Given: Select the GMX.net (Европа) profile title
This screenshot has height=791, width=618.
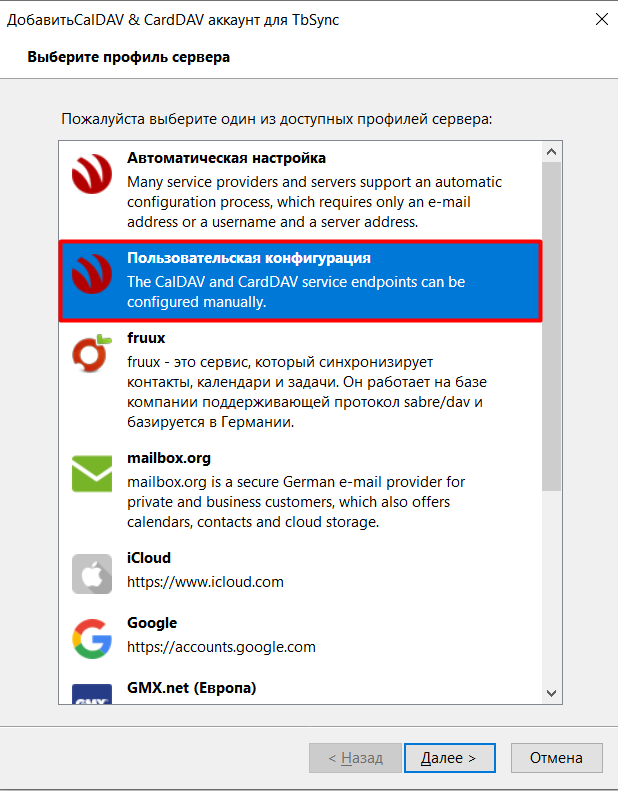Looking at the screenshot, I should coord(192,688).
